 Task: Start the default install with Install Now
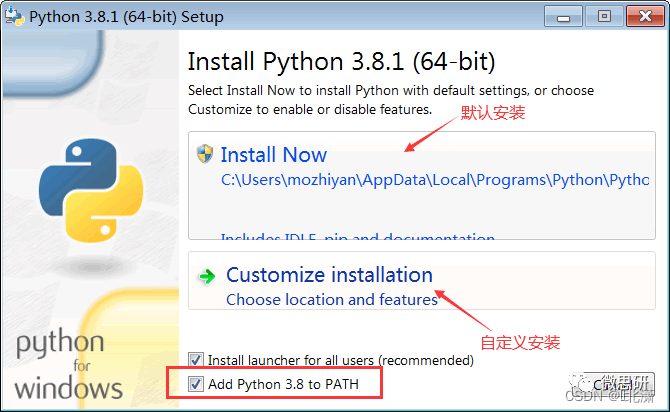click(x=274, y=154)
